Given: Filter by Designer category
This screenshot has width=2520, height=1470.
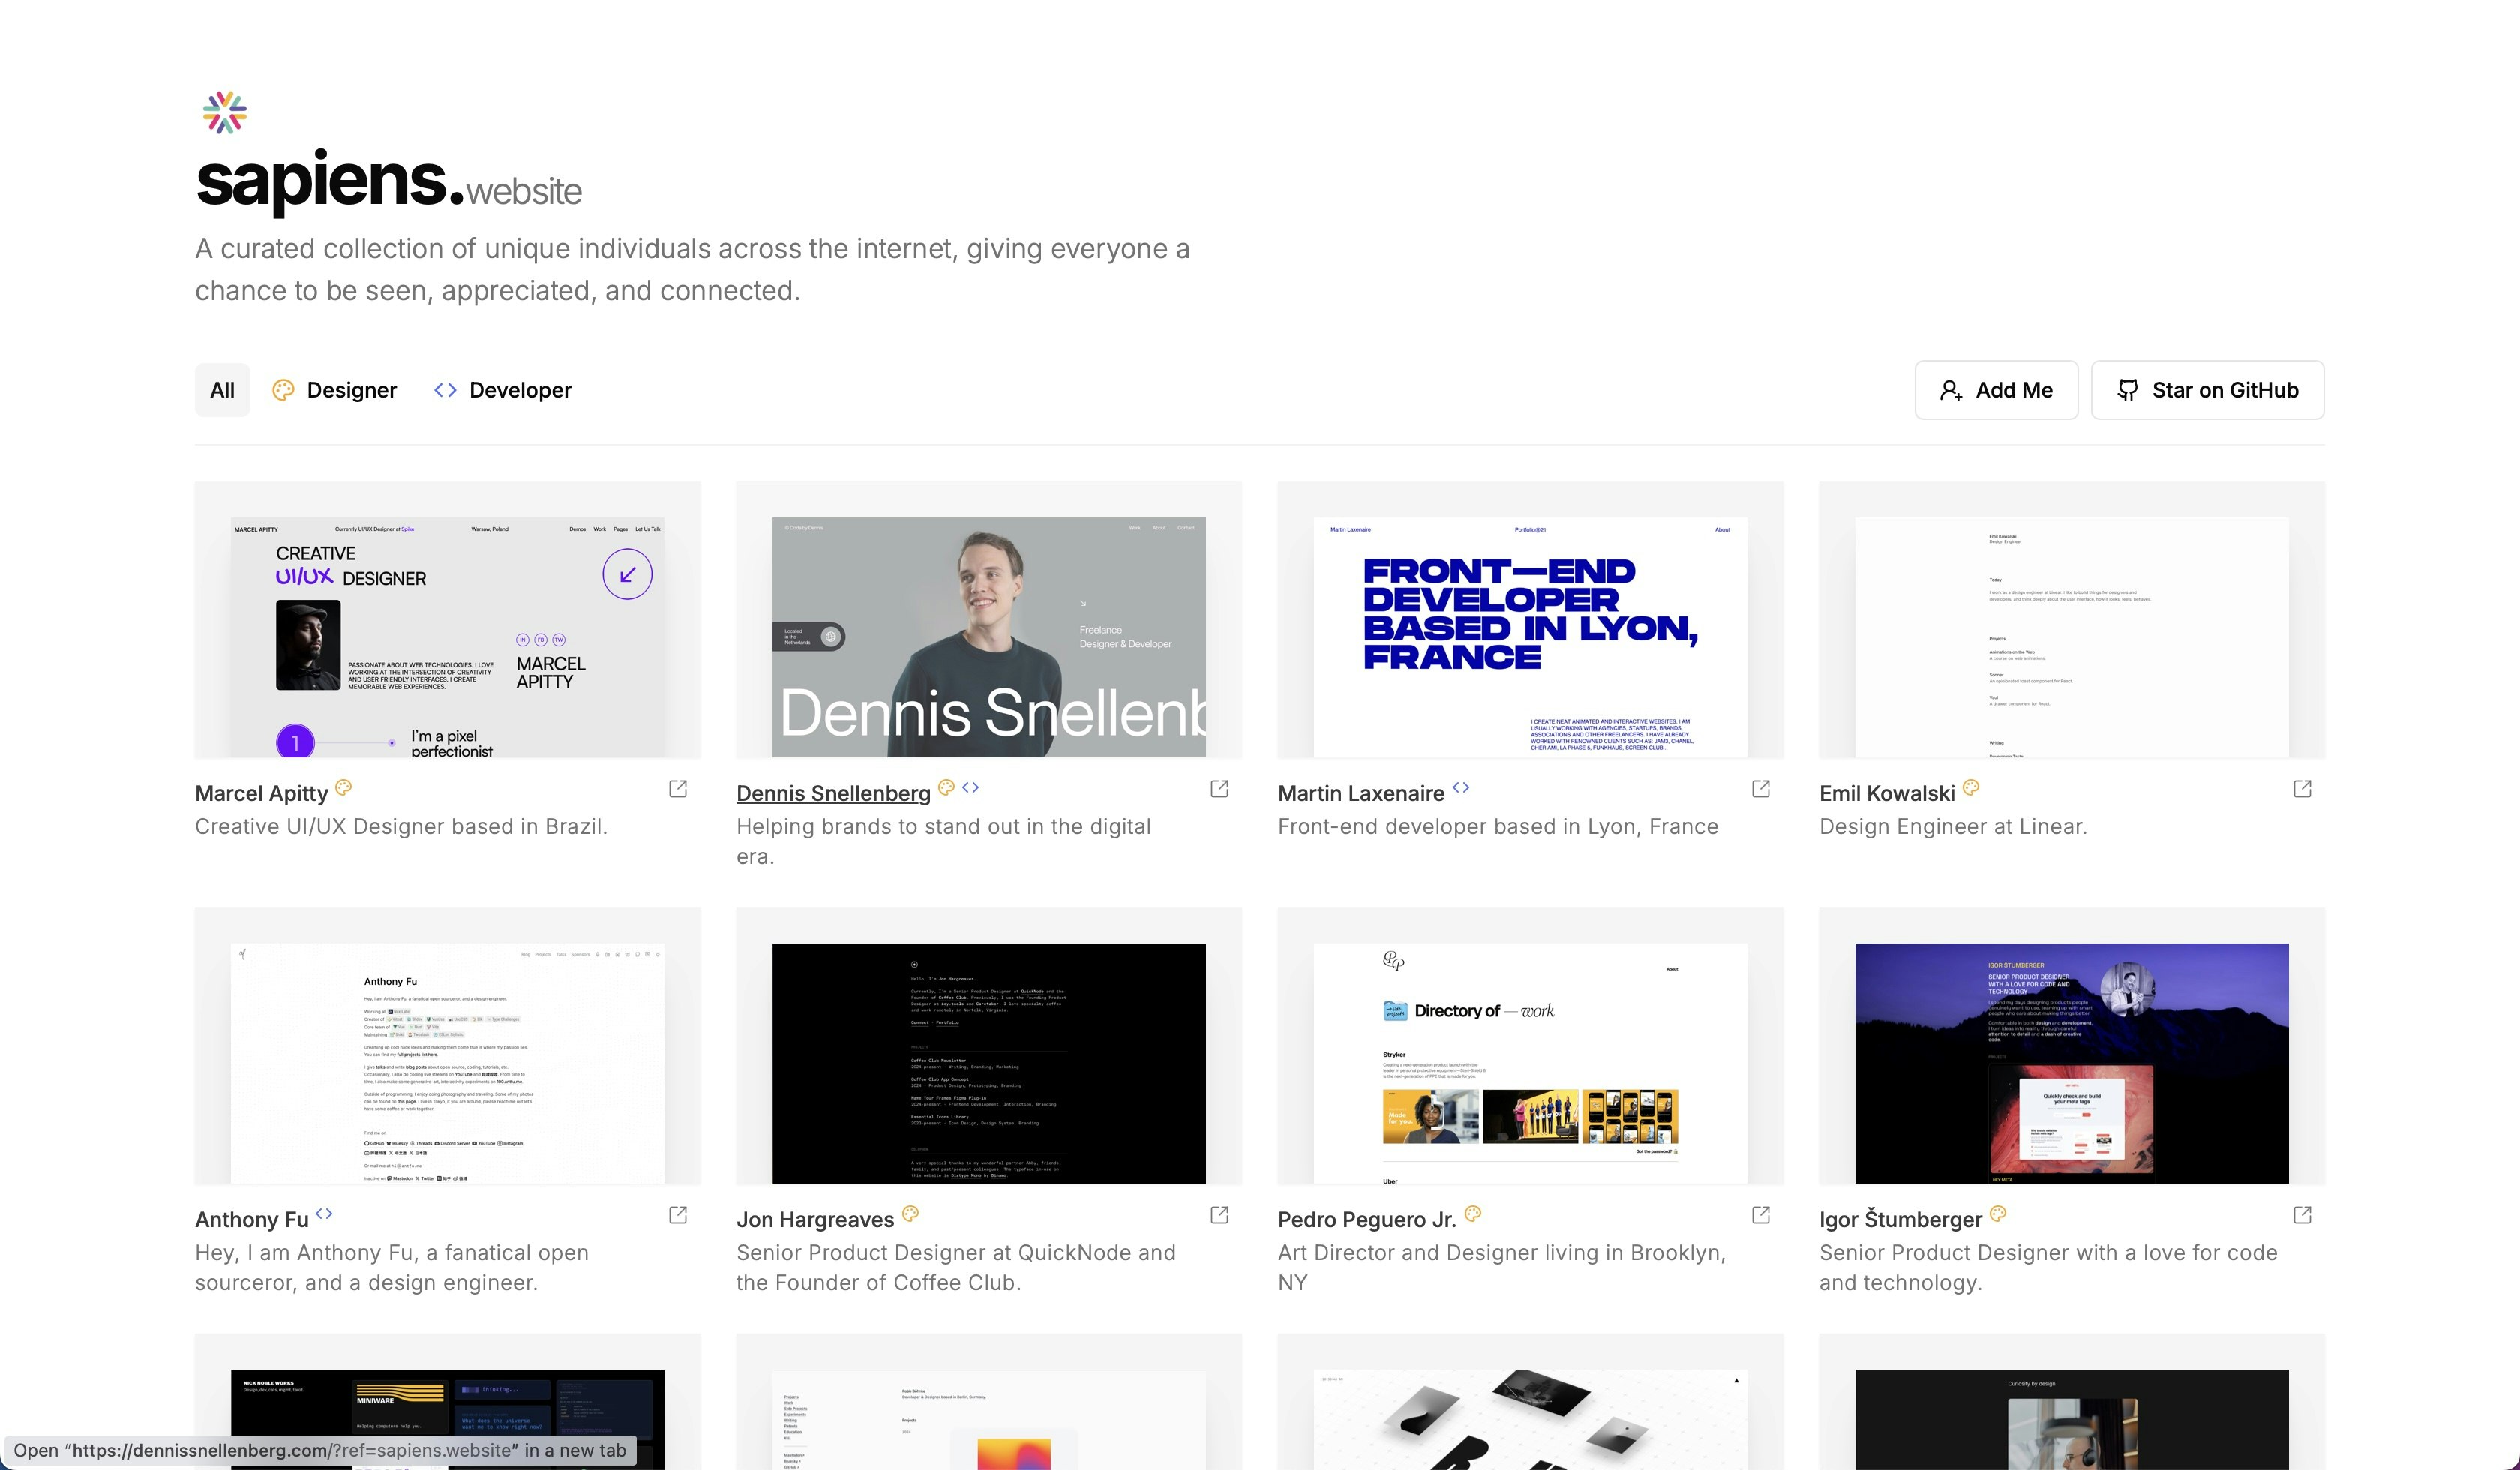Looking at the screenshot, I should pos(335,390).
